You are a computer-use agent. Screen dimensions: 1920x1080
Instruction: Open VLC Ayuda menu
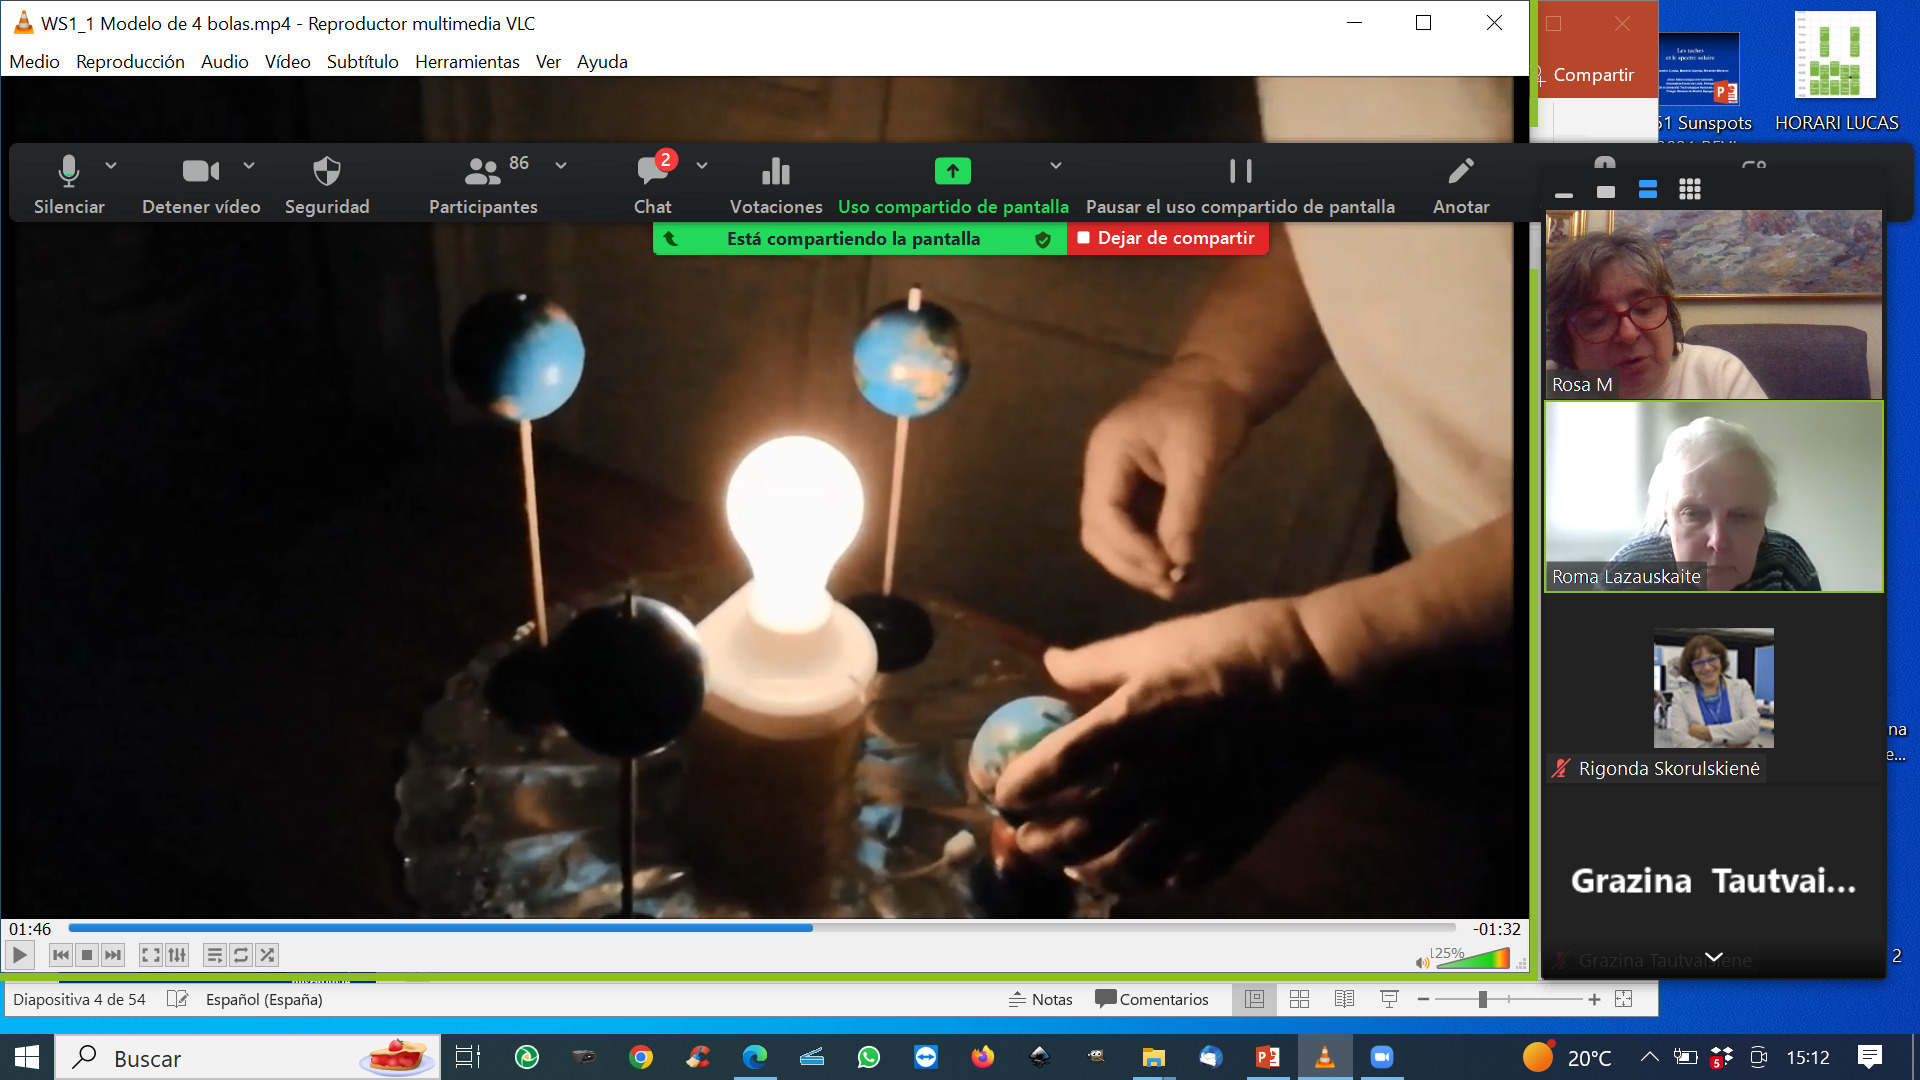pos(602,61)
